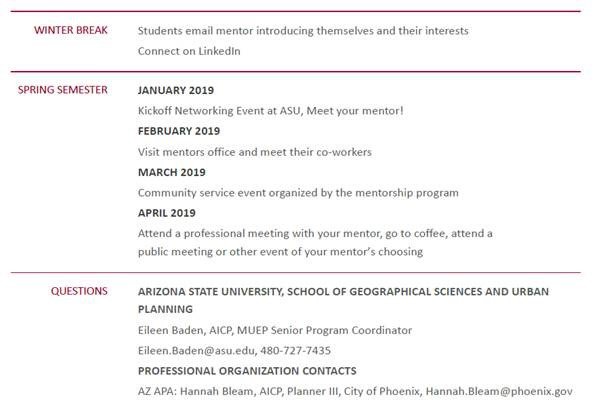
Task: Click the phone number 480-727-7435
Action: tap(296, 351)
